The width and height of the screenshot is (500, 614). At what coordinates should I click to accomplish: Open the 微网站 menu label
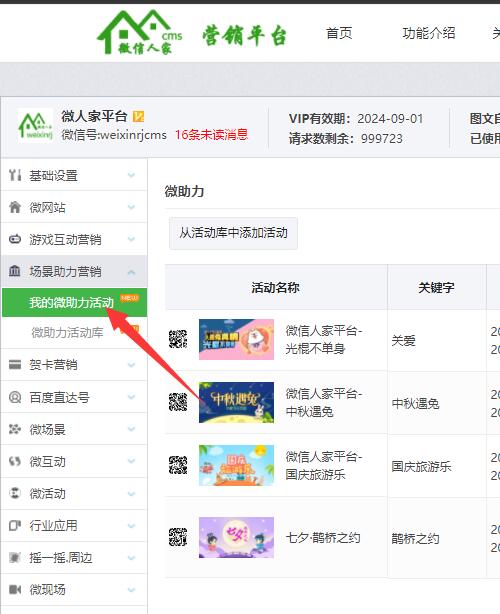(47, 207)
